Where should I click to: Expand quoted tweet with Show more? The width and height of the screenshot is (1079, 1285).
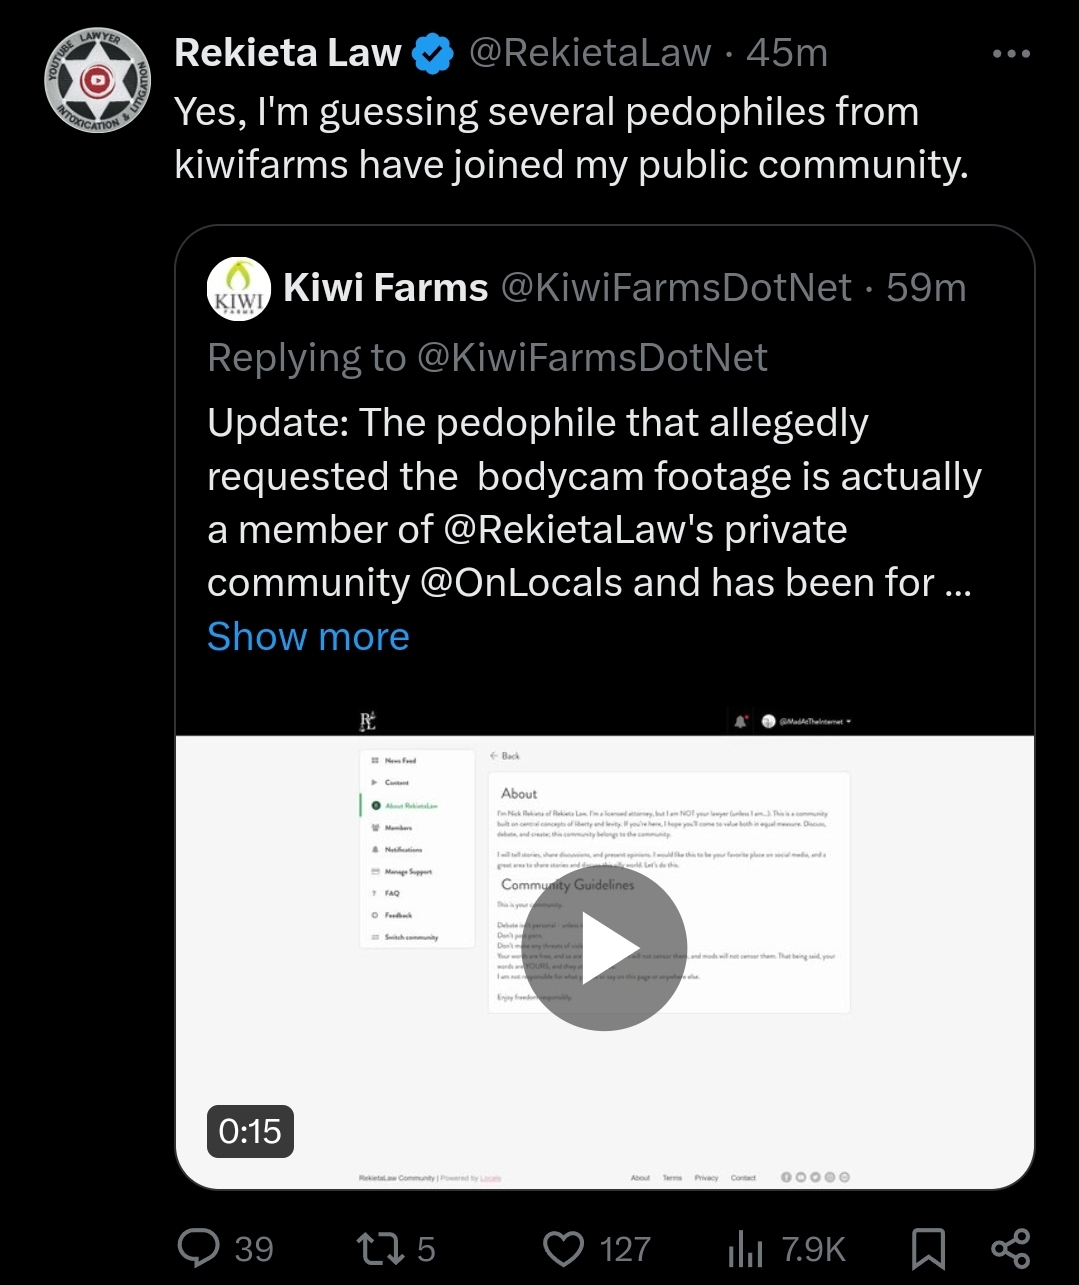pyautogui.click(x=308, y=636)
